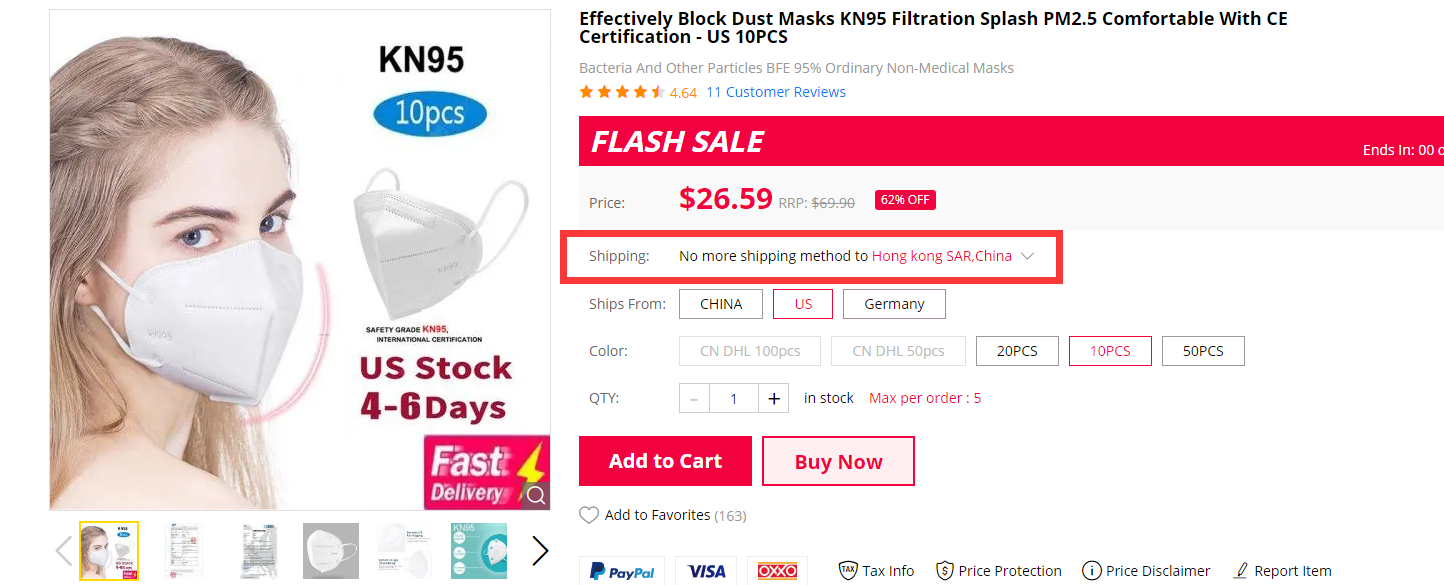Click the magnifier zoom icon on product image
This screenshot has height=585, width=1444.
click(536, 494)
